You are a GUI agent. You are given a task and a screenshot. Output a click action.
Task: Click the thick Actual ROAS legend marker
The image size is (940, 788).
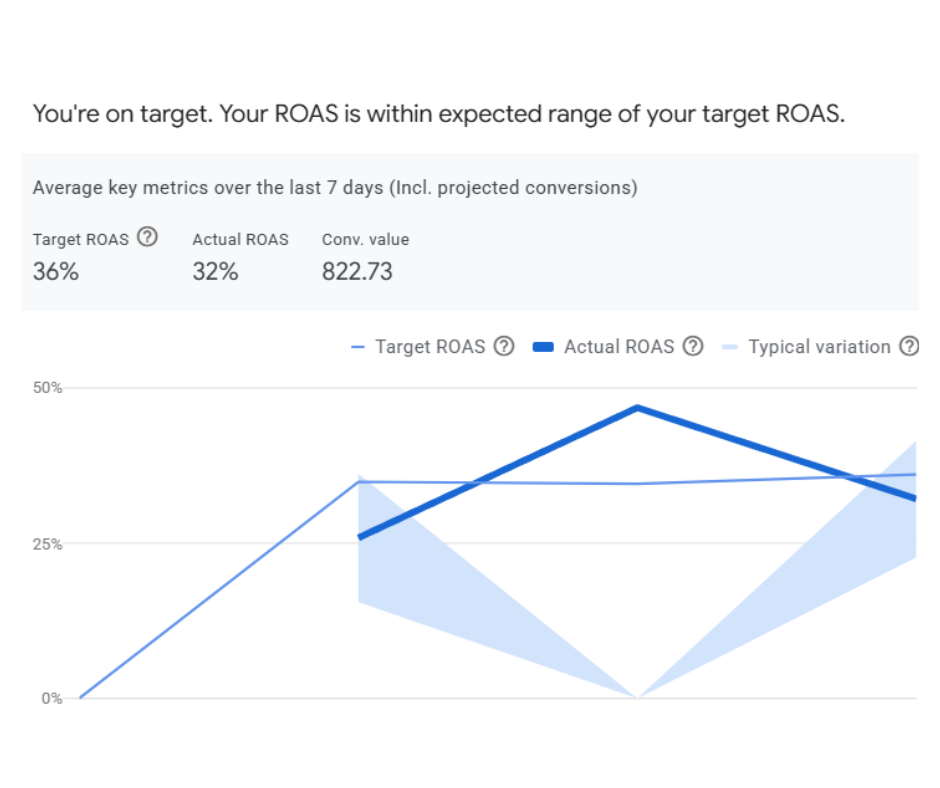point(543,347)
